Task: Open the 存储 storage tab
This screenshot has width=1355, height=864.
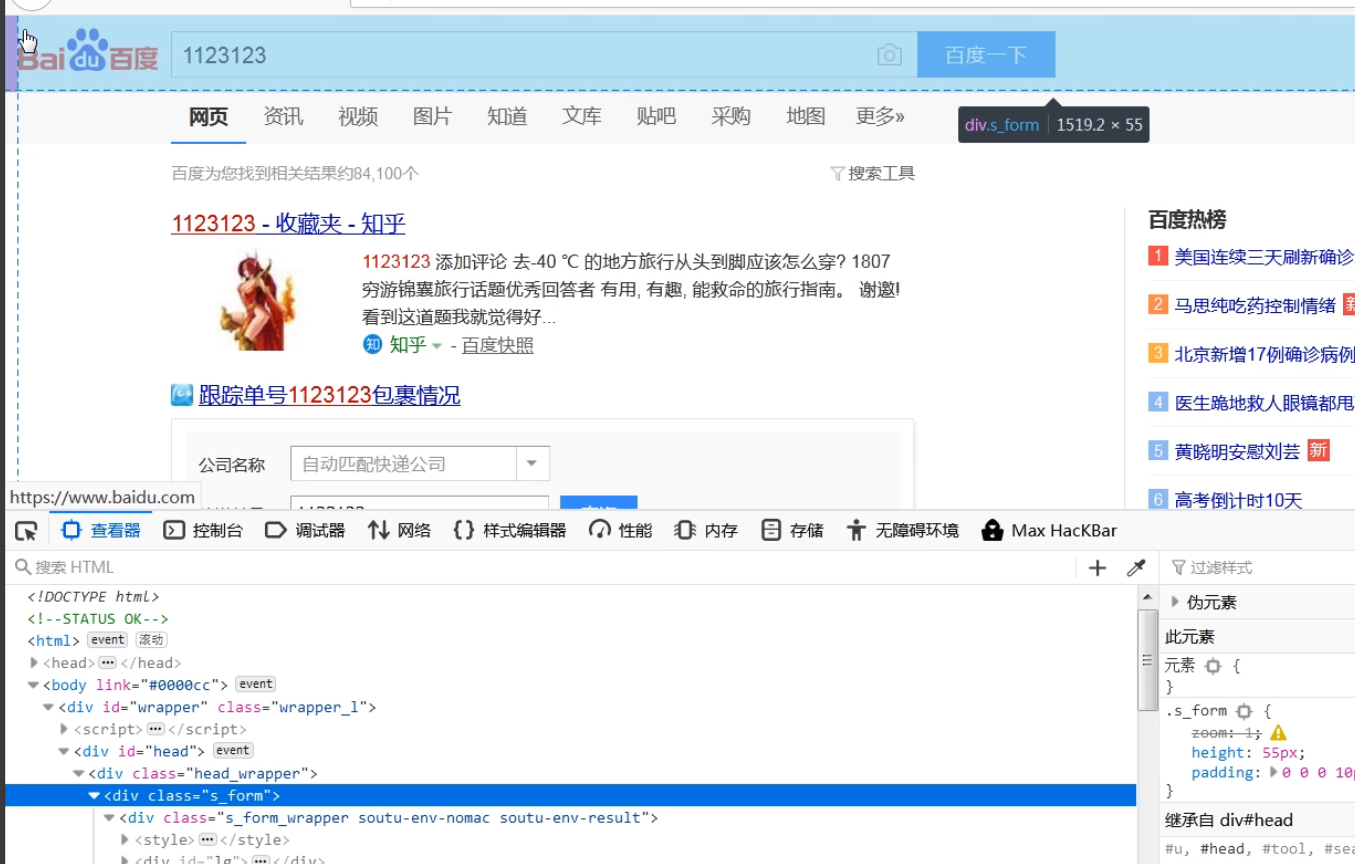Action: [793, 531]
